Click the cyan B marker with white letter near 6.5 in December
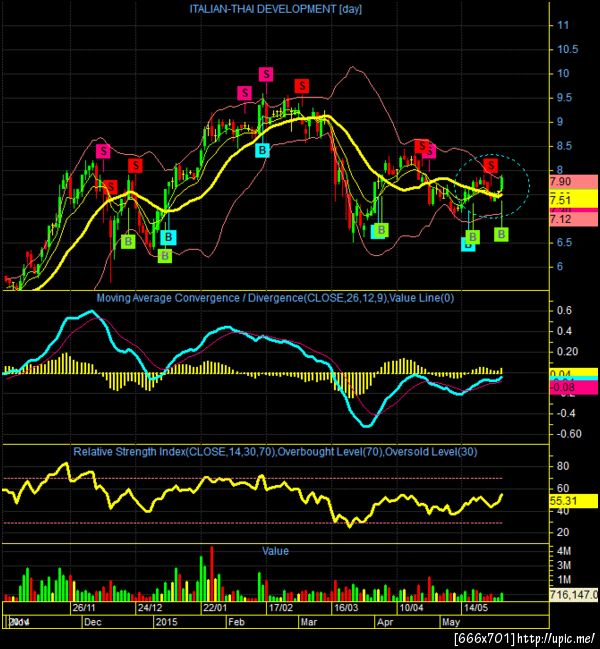 [168, 237]
